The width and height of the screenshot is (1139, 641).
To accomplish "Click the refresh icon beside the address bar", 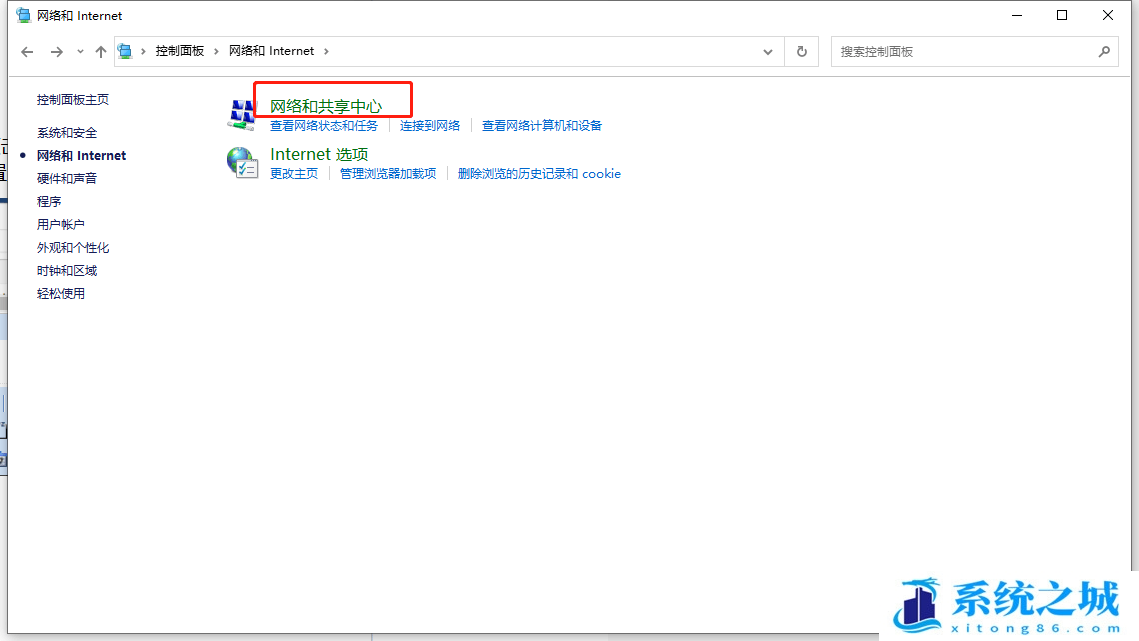I will click(x=801, y=50).
